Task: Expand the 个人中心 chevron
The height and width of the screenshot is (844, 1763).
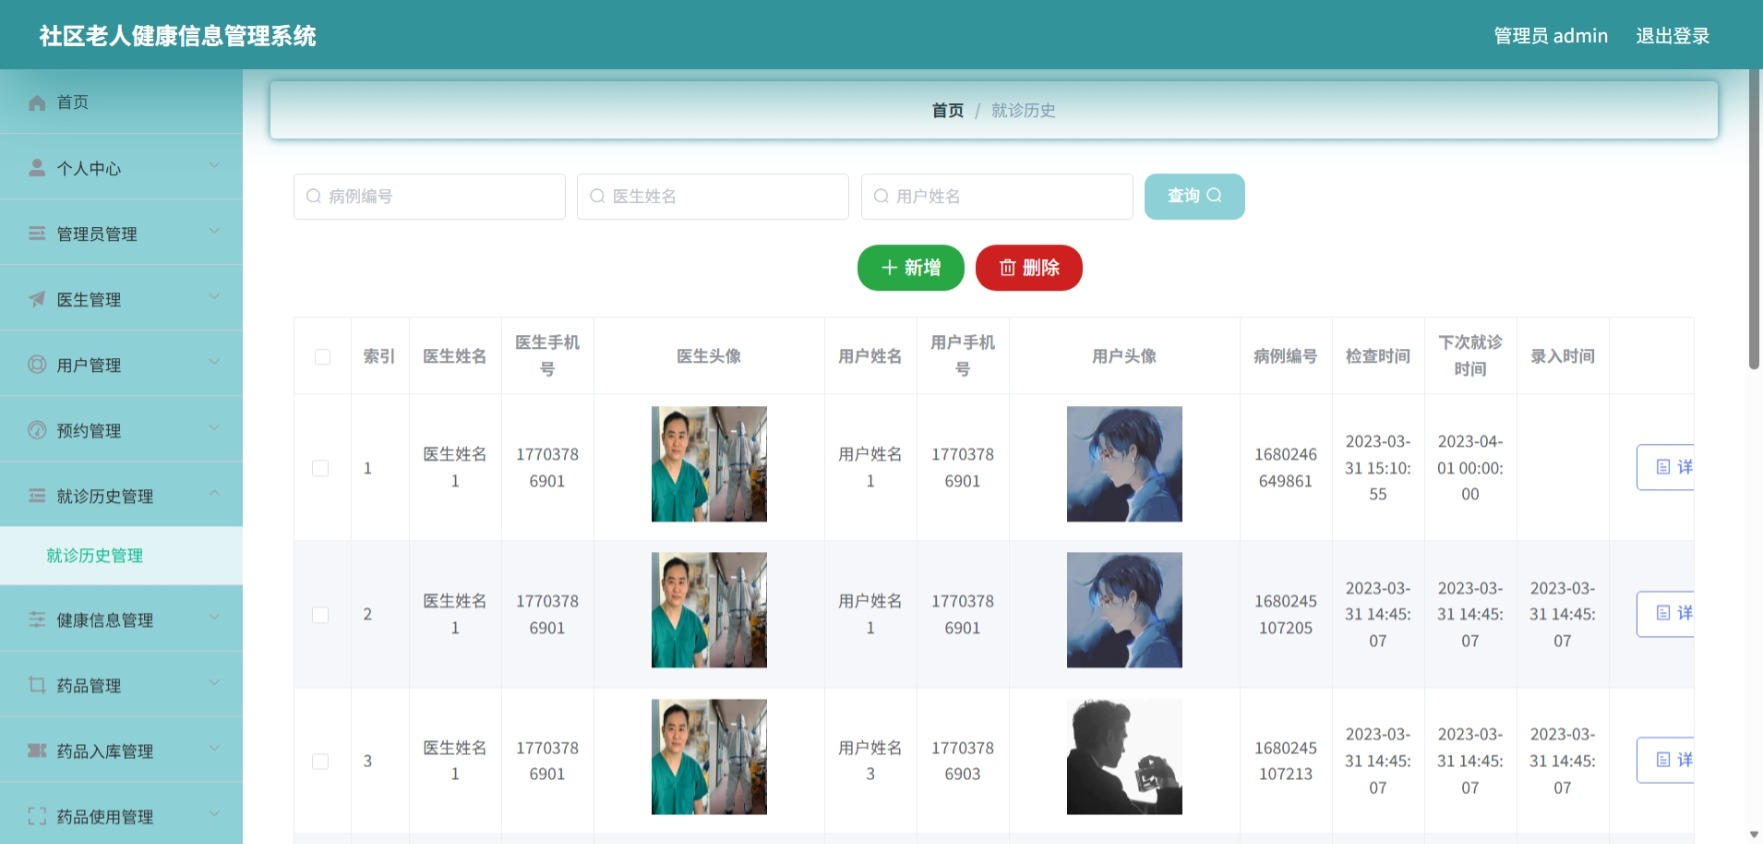Action: [214, 165]
